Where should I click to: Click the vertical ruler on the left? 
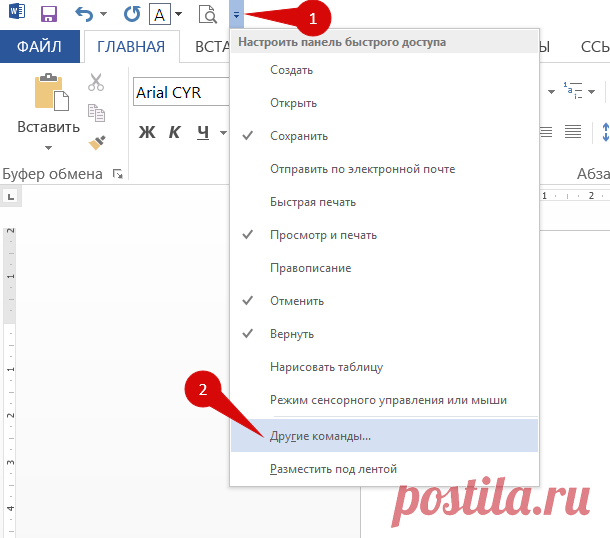tap(10, 381)
